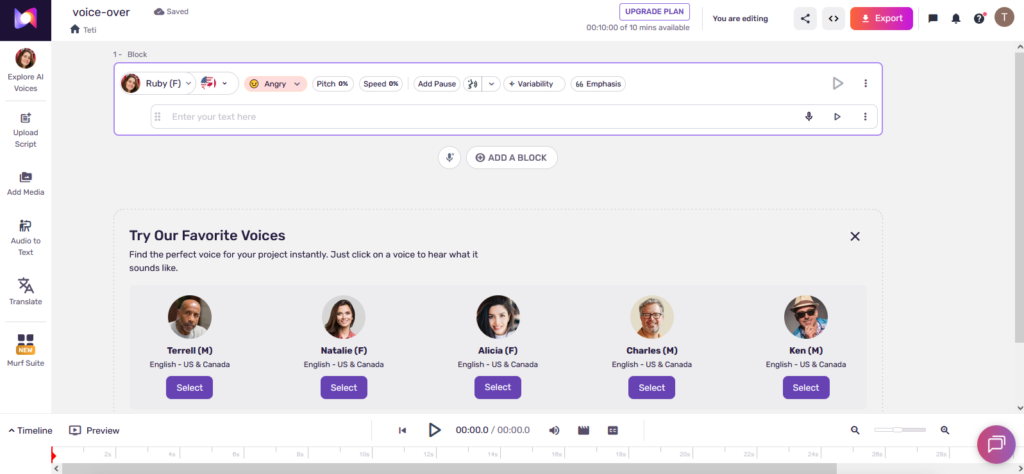Preview the voice via Terrell's photo
Viewport: 1024px width, 474px height.
pyautogui.click(x=189, y=317)
